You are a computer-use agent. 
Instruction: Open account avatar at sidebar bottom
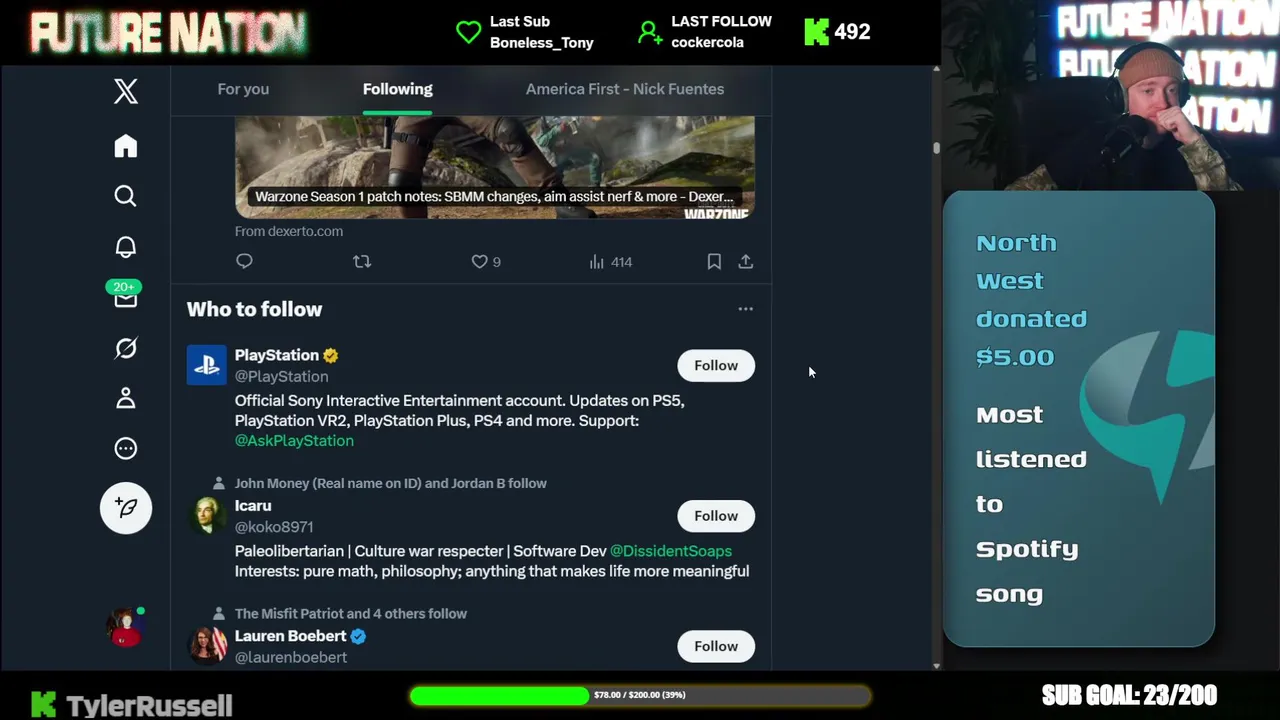coord(126,627)
